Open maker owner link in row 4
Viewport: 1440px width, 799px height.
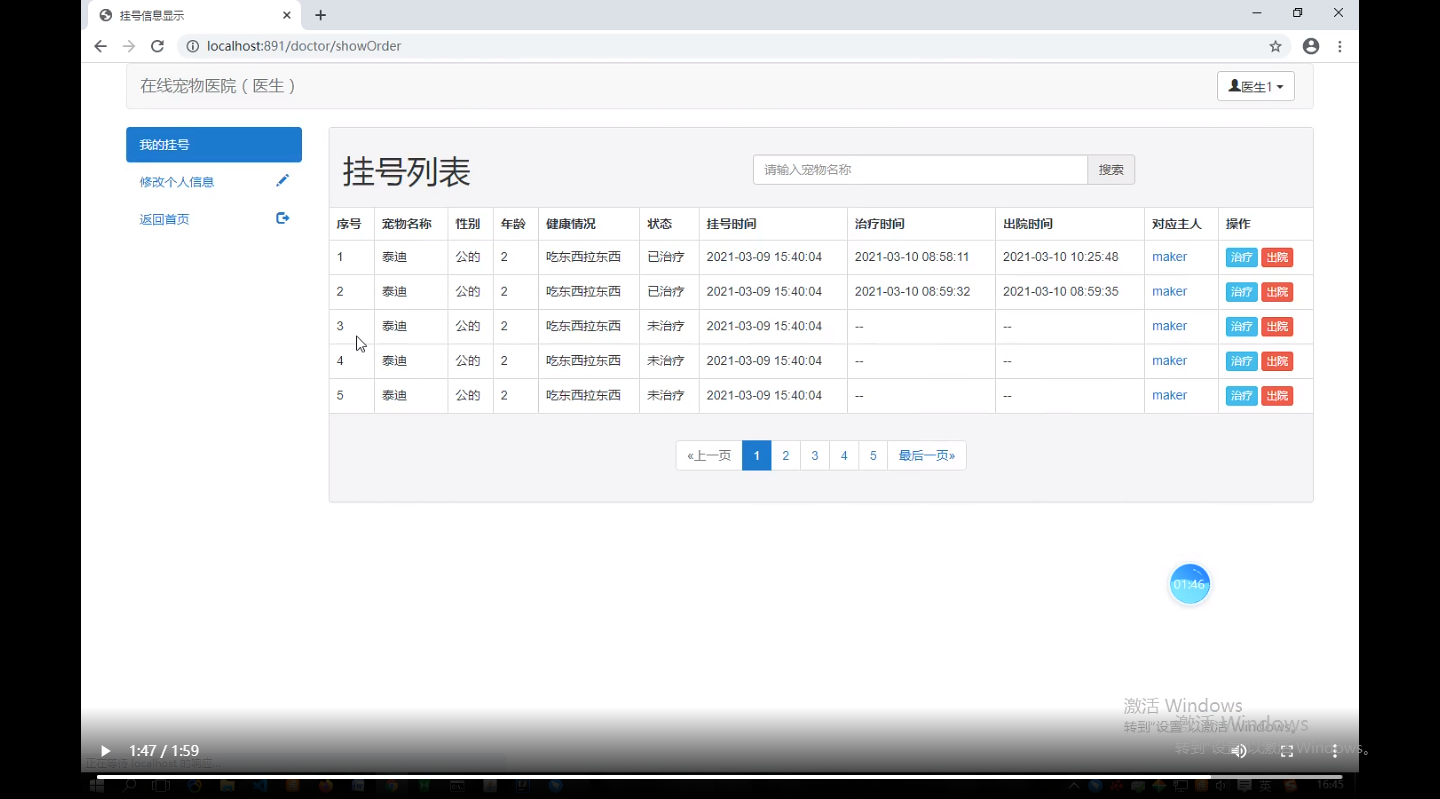pyautogui.click(x=1169, y=361)
